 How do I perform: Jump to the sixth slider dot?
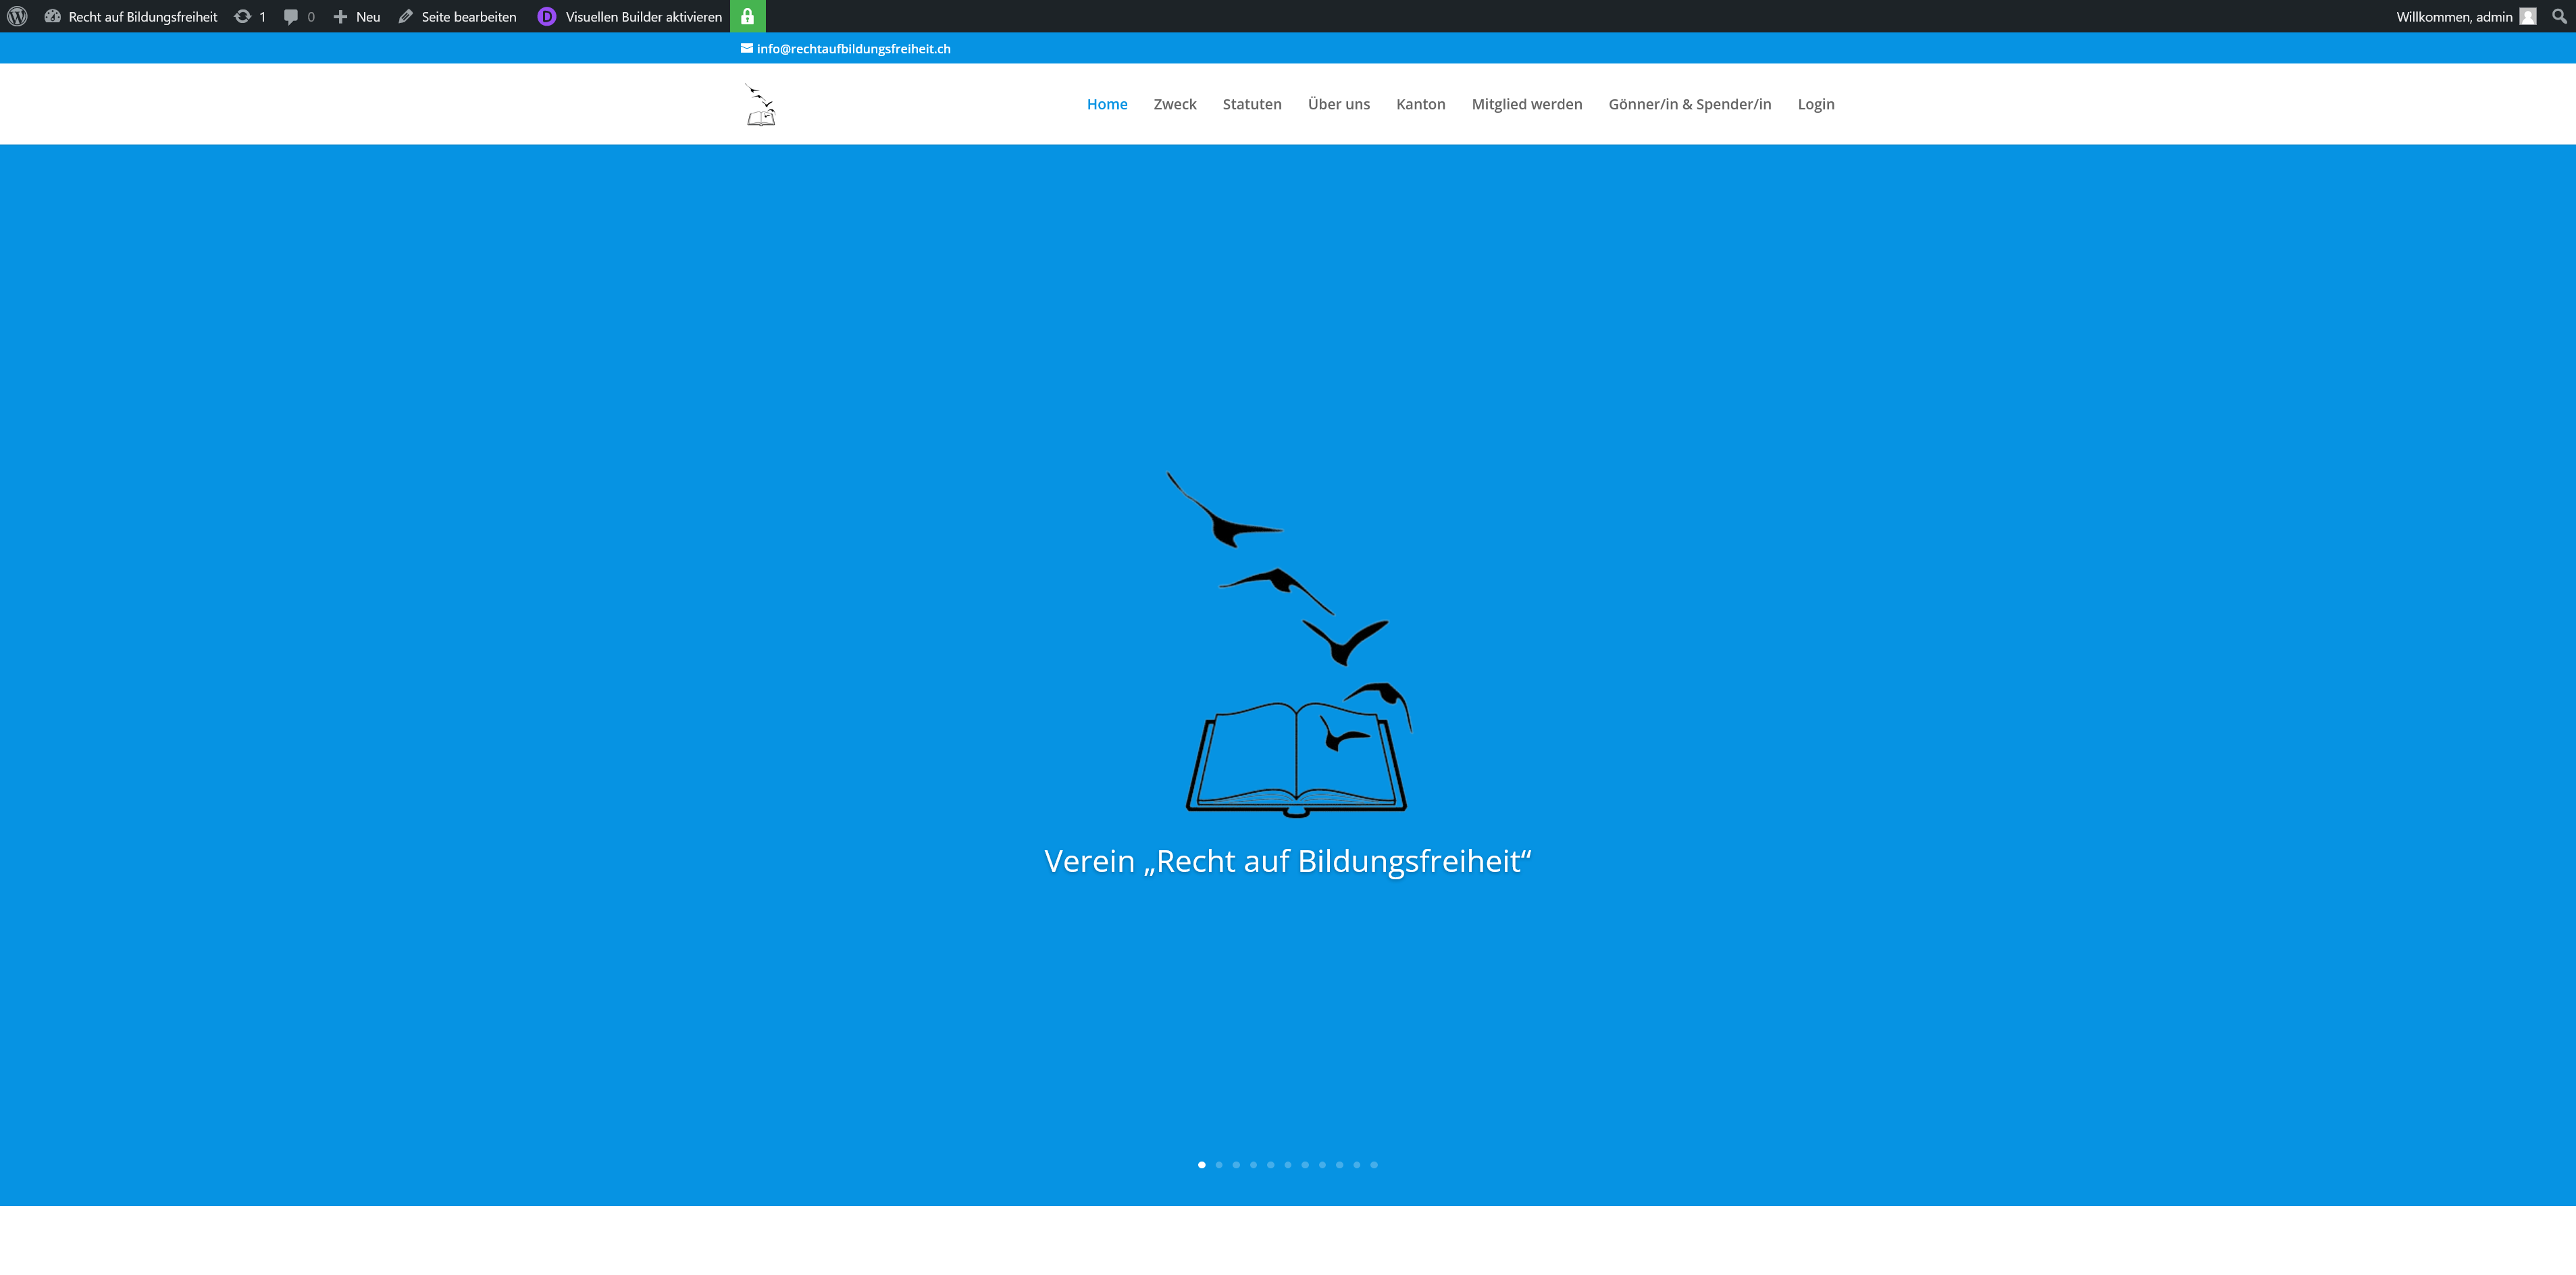click(x=1287, y=1165)
